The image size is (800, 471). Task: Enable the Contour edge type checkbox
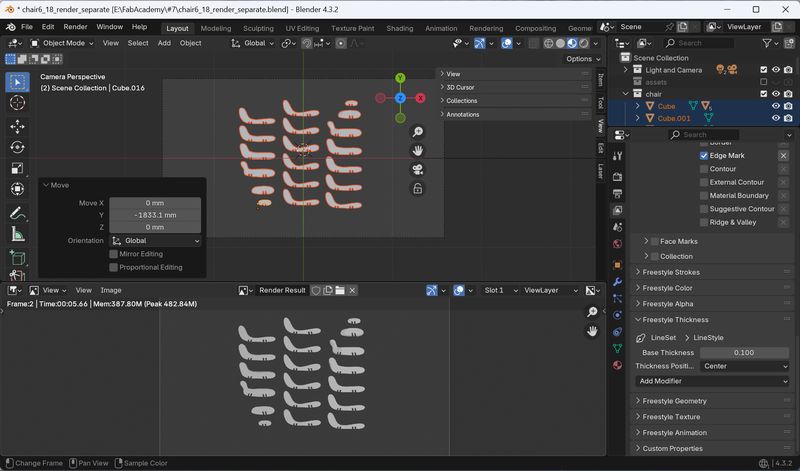click(x=704, y=169)
